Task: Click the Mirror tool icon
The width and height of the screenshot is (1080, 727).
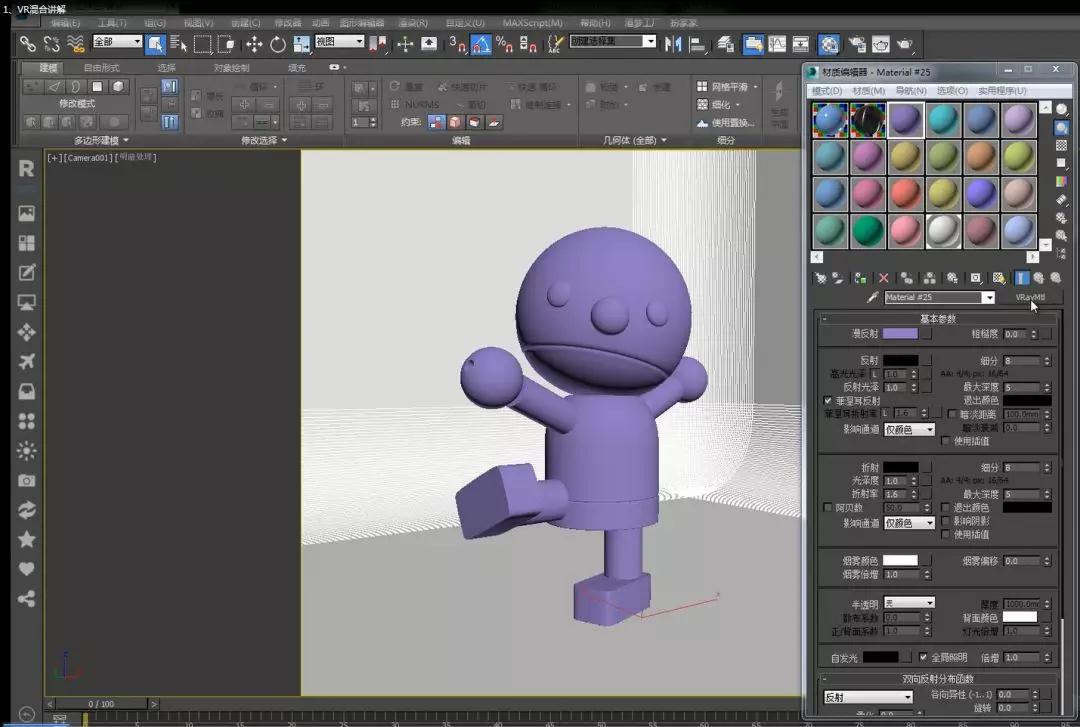Action: 673,45
